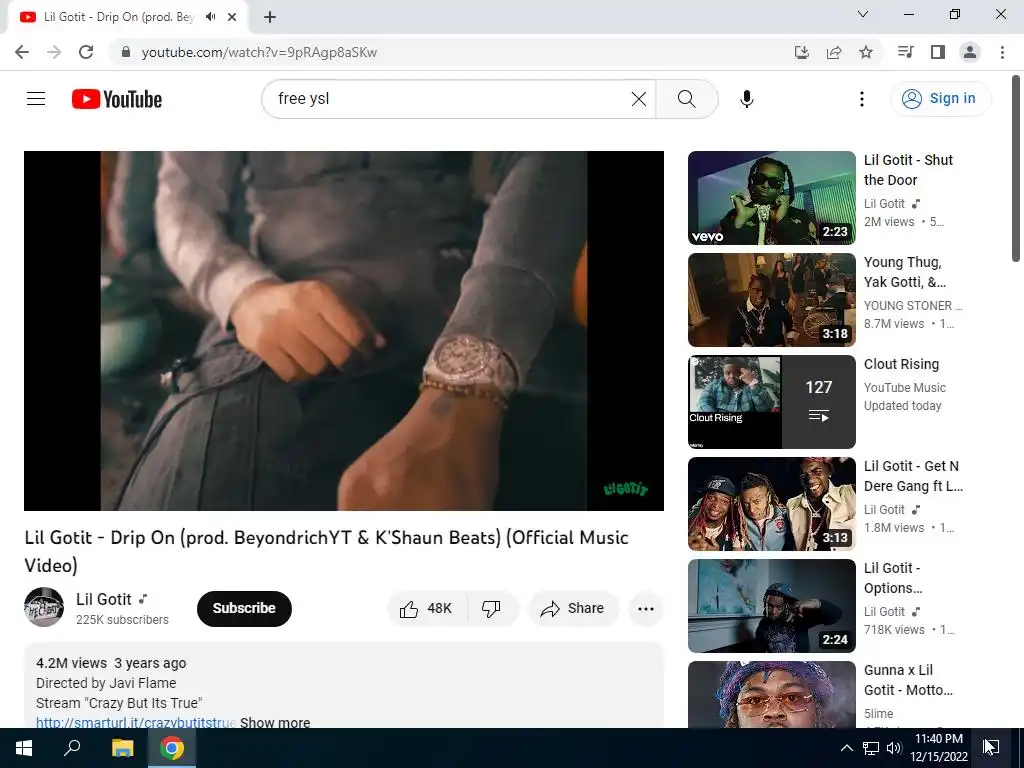Open Lil Gotit Shut the Door thumbnail
1024x768 pixels.
click(771, 198)
